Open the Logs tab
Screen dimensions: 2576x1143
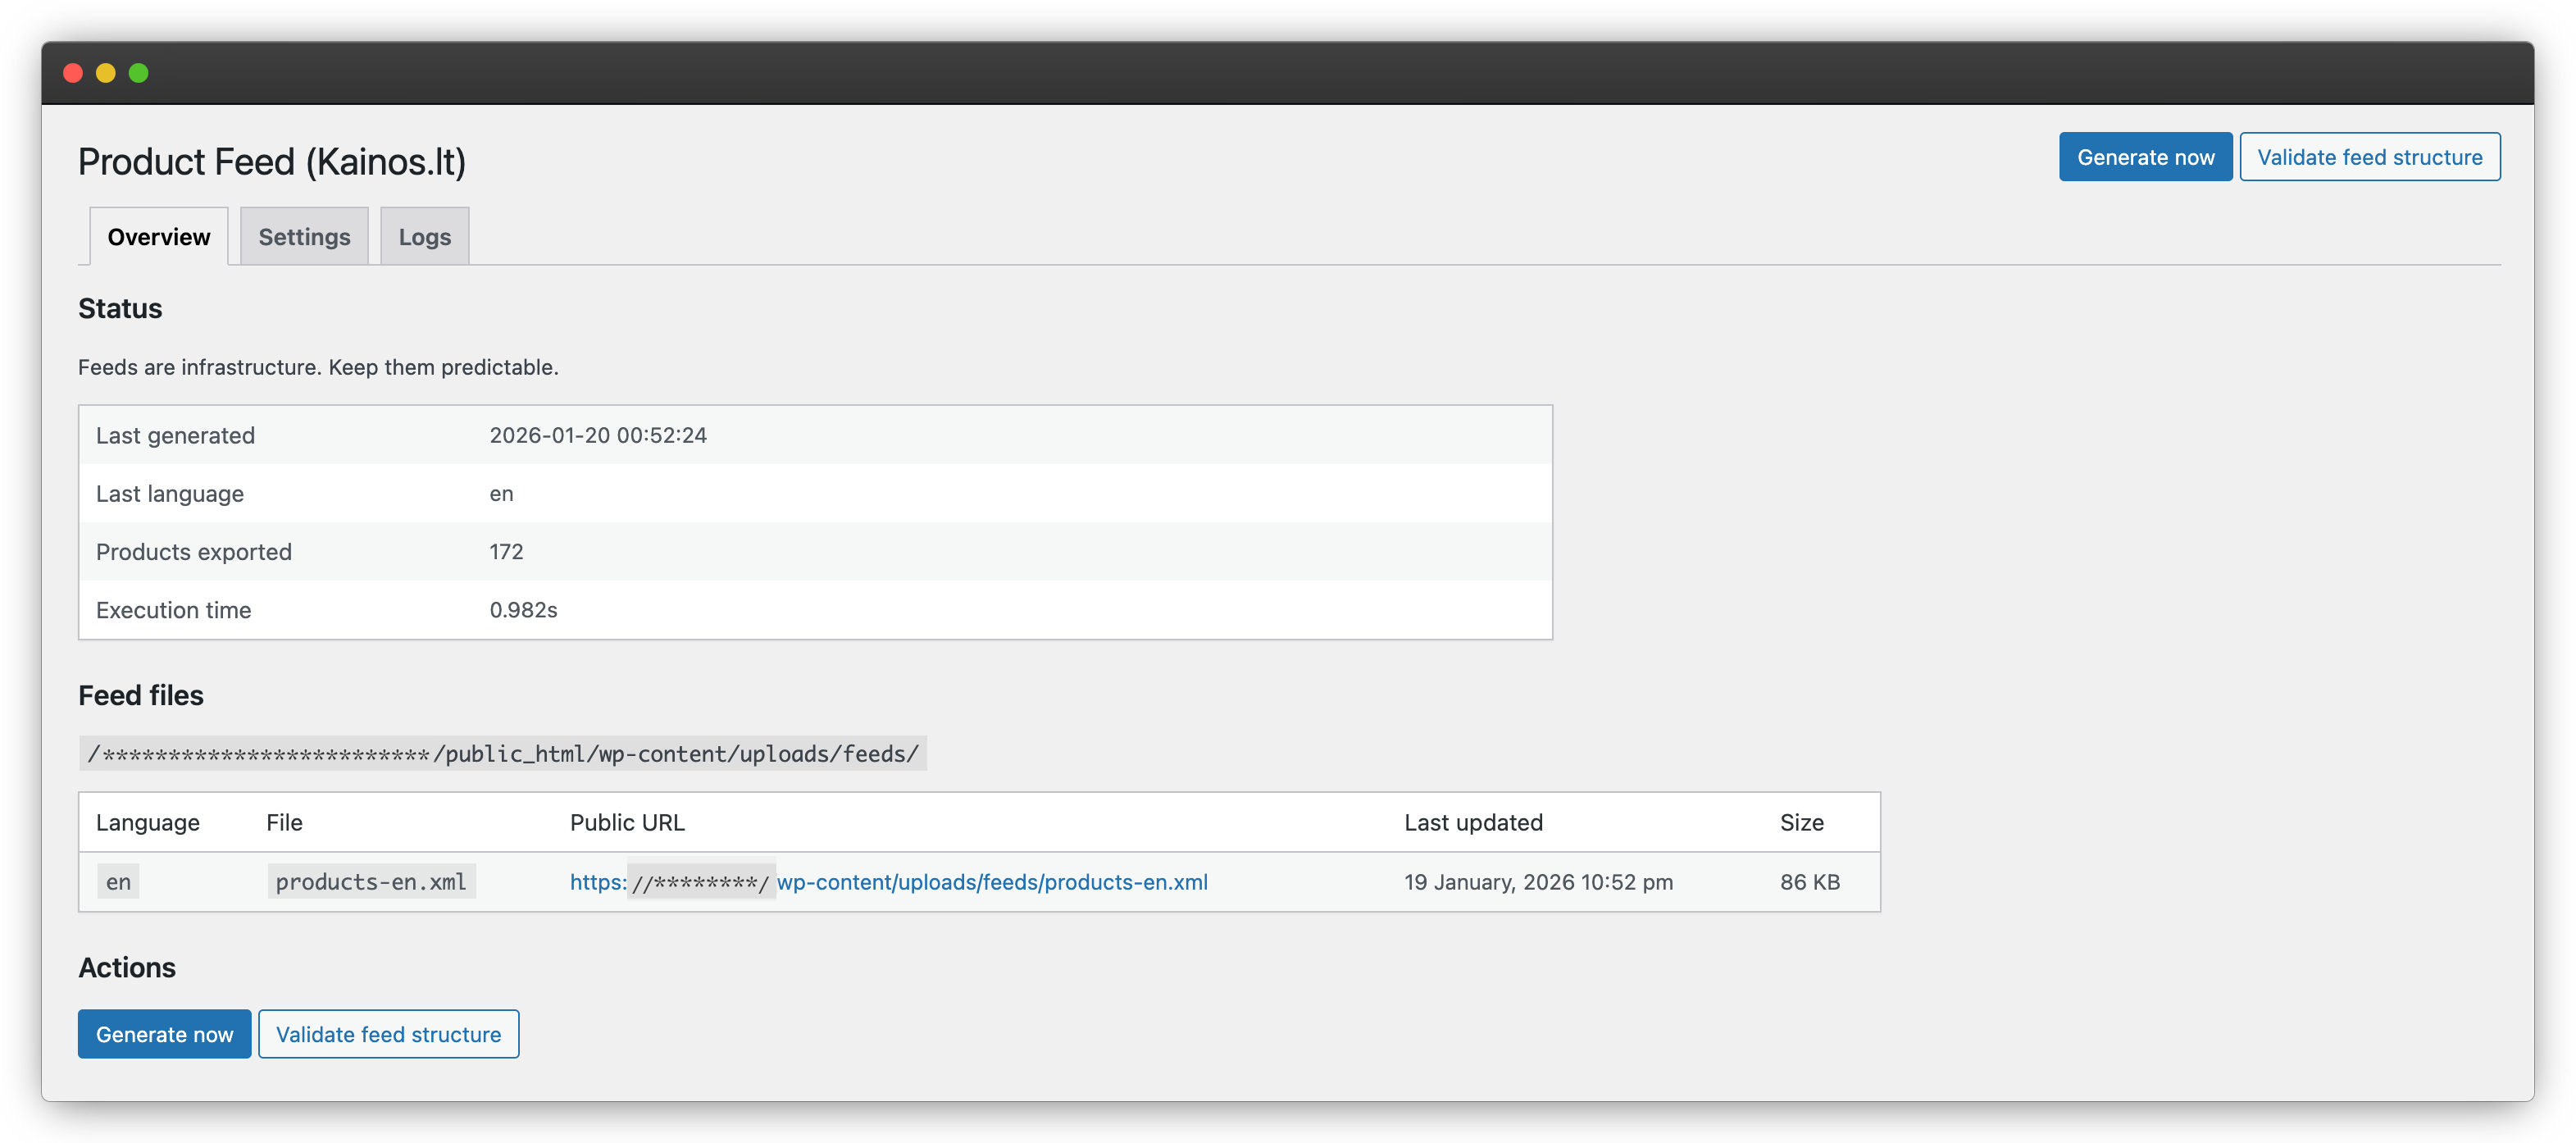coord(424,236)
